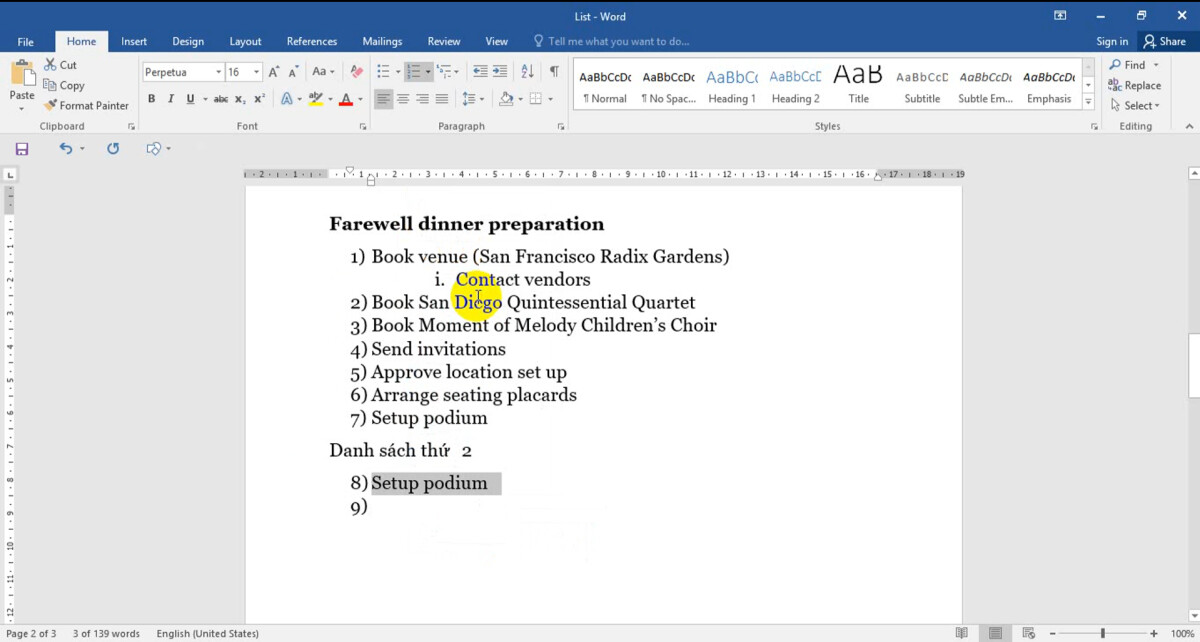
Task: Repeat the last action
Action: click(x=113, y=148)
